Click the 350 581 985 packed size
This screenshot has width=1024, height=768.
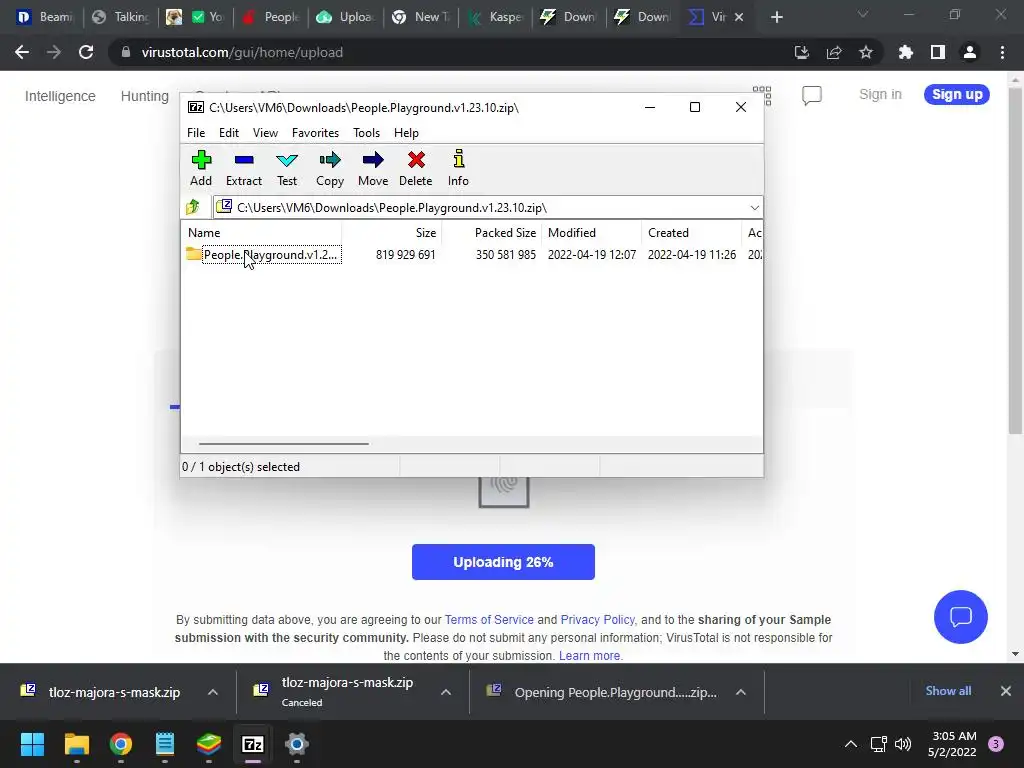[505, 255]
